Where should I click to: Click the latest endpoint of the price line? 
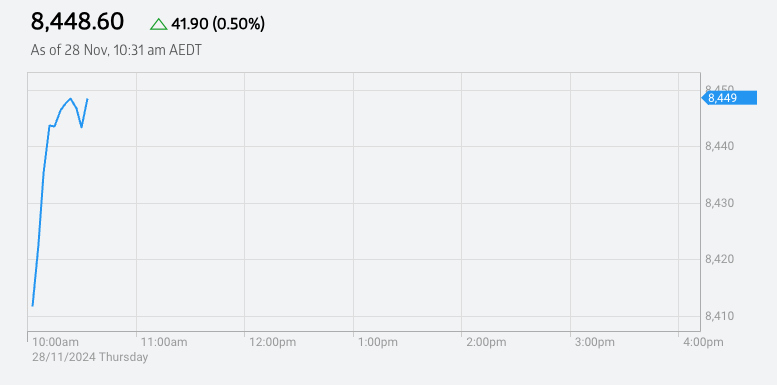pyautogui.click(x=88, y=99)
